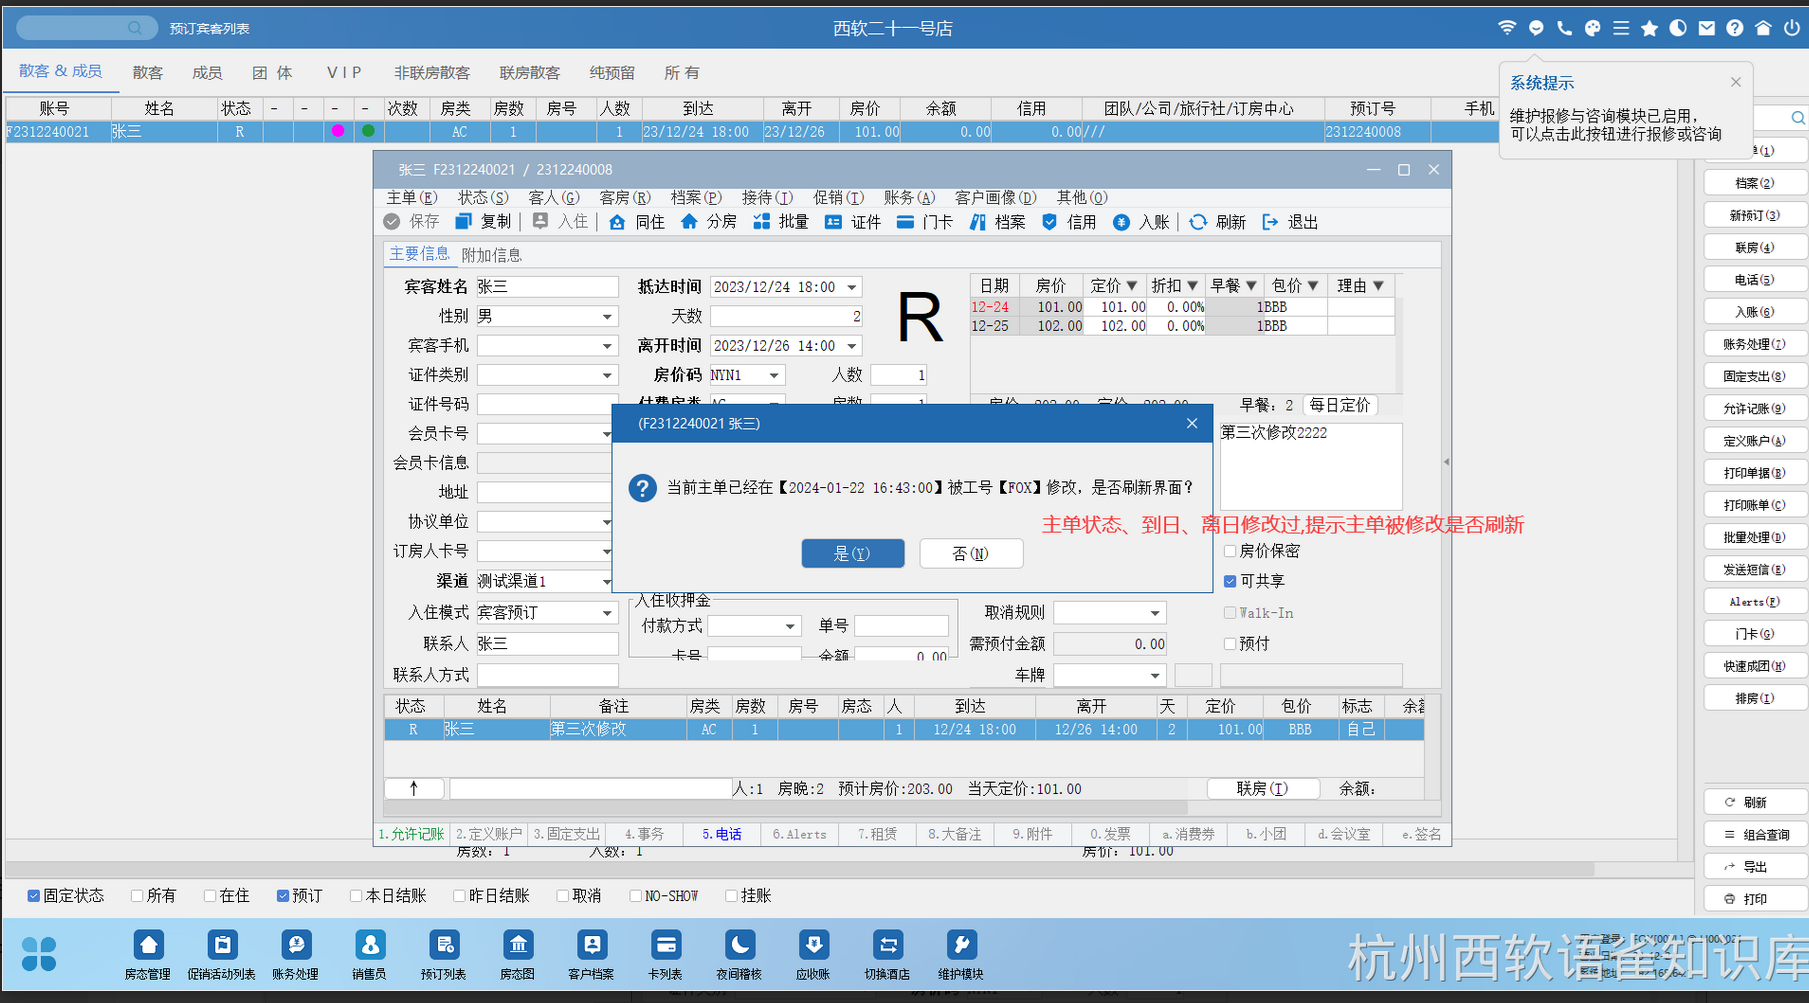The width and height of the screenshot is (1809, 1003).
Task: Tick the 预付 checkbox
Action: coord(1230,644)
